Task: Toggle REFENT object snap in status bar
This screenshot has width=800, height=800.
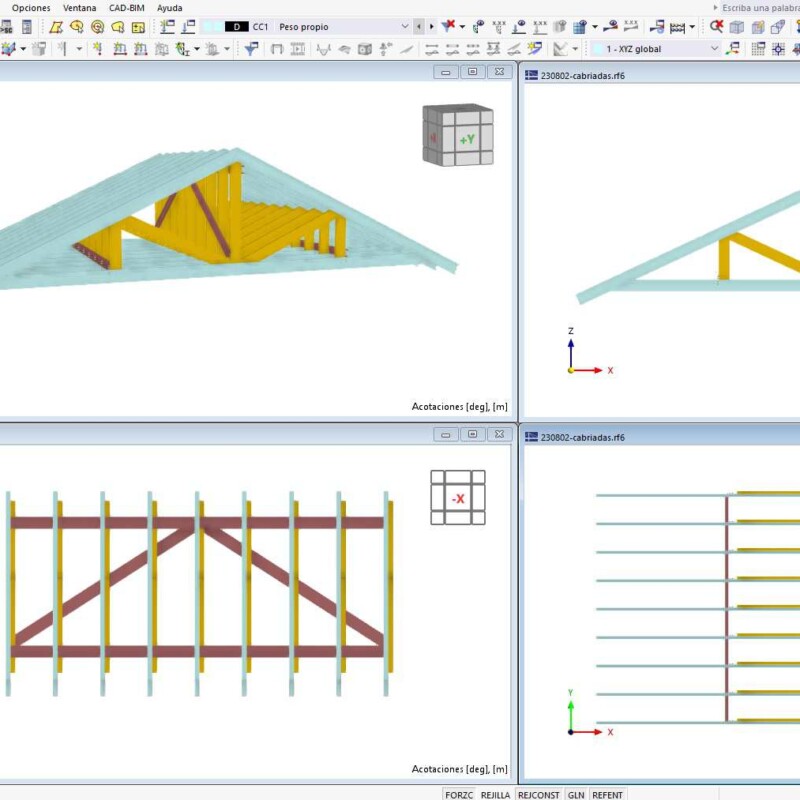Action: 607,794
